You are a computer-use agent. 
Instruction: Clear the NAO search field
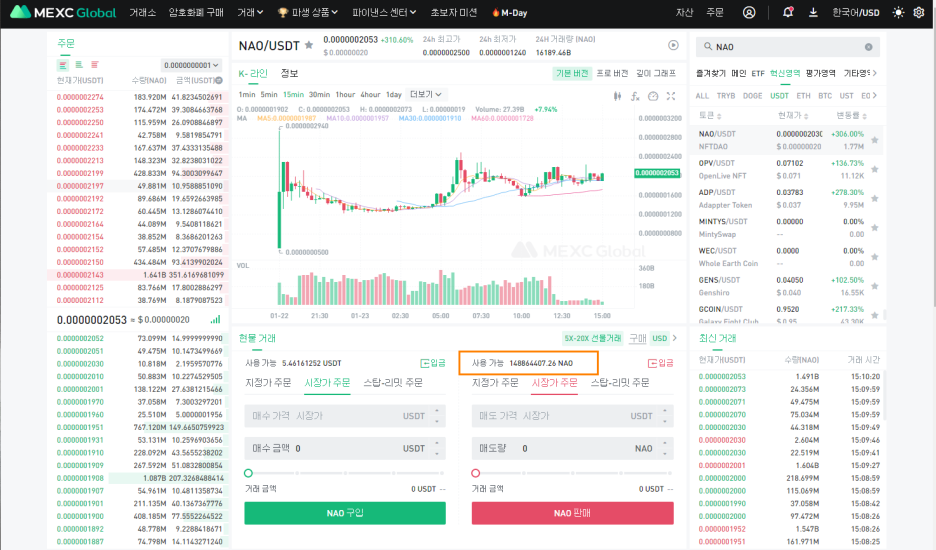(869, 47)
